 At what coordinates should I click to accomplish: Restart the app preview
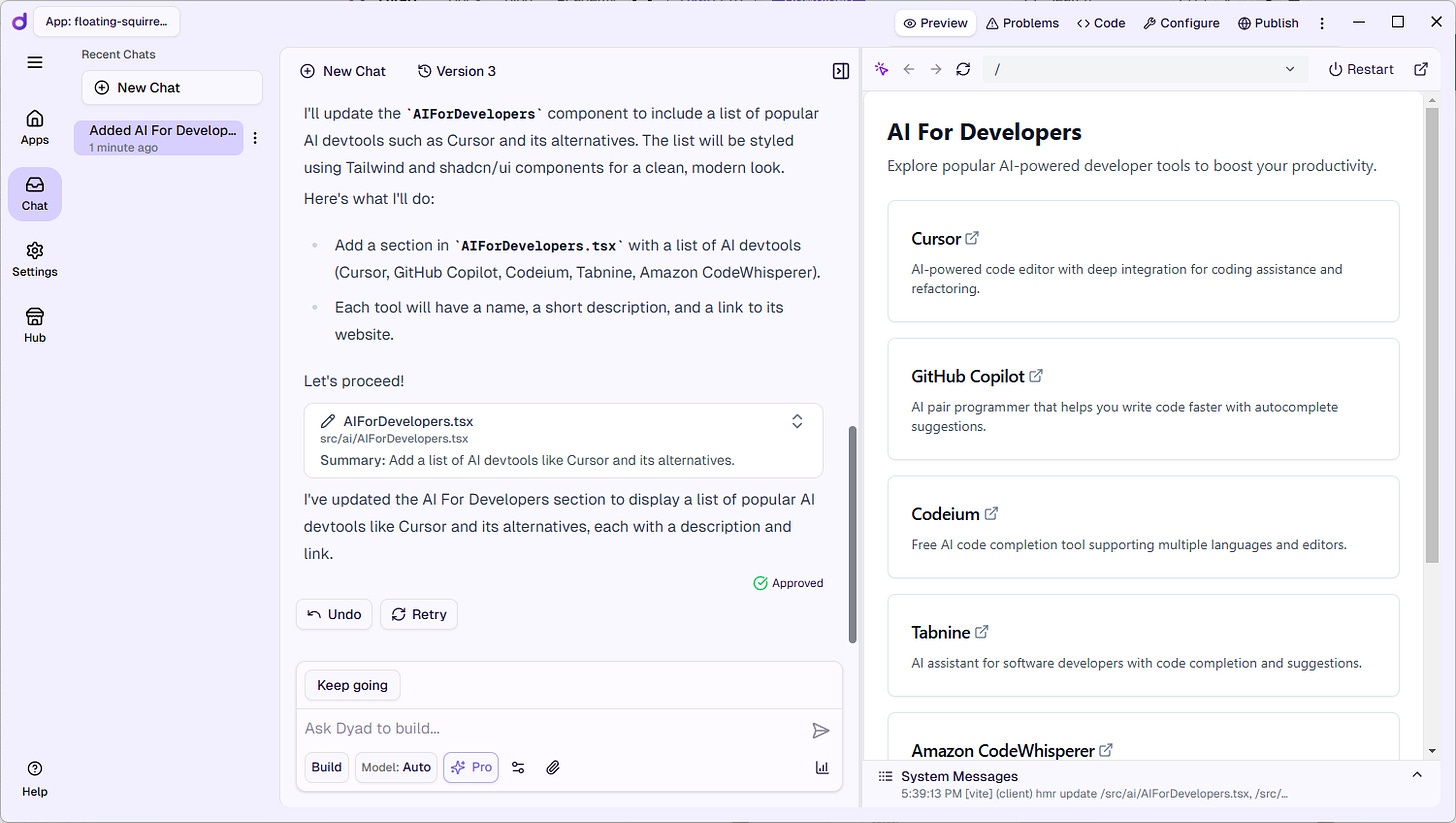coord(1360,69)
